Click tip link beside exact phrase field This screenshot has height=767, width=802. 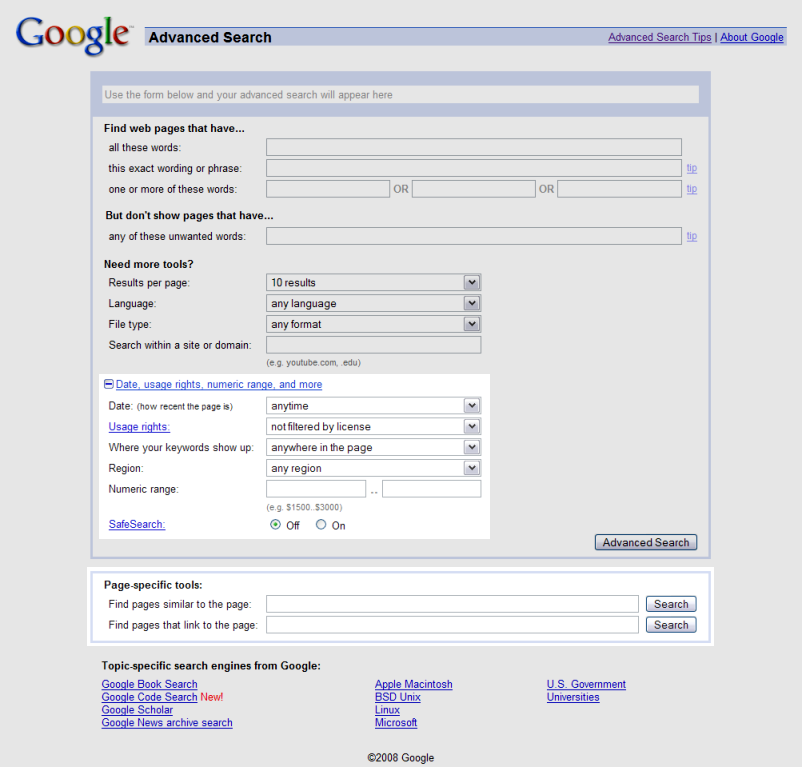coord(692,168)
